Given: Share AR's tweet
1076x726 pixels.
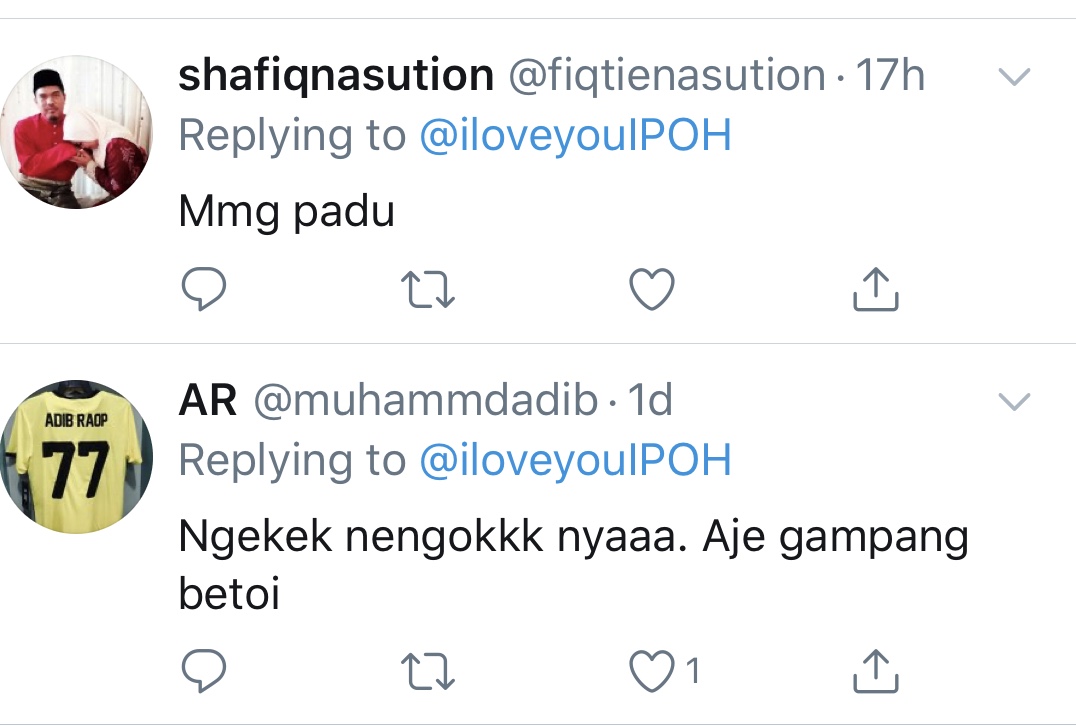Looking at the screenshot, I should [876, 672].
